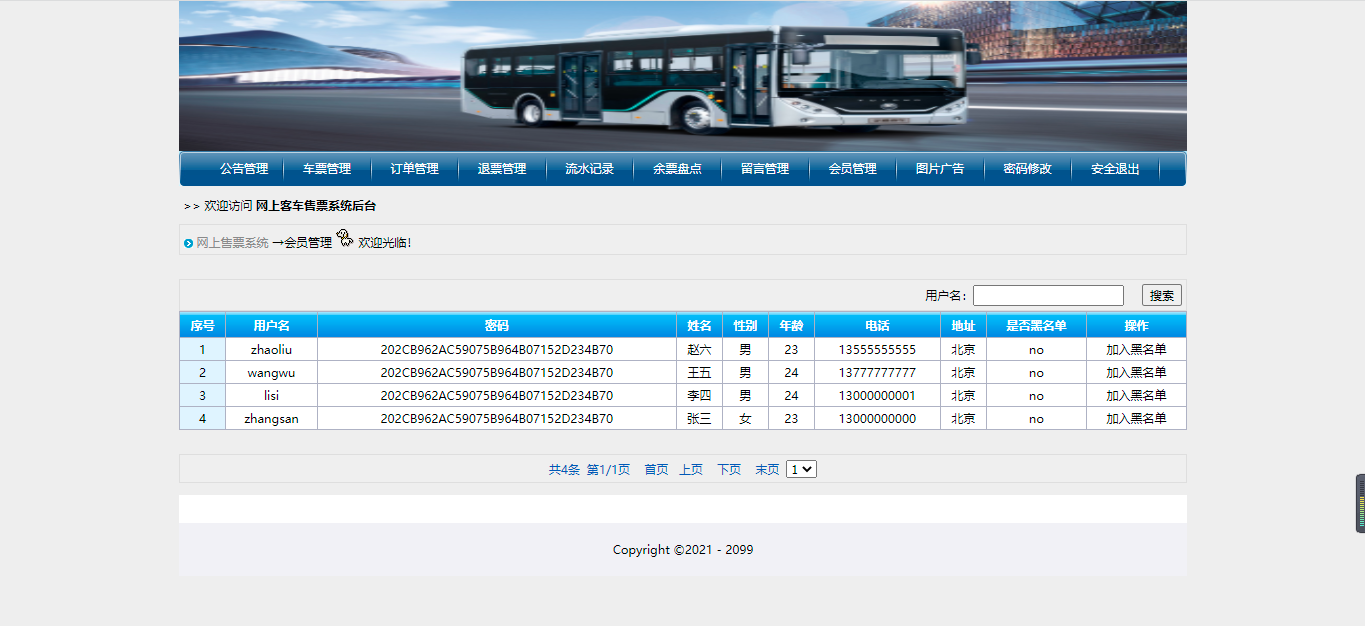1365x626 pixels.
Task: Click the Copyright ©2021 - 2099 footer text
Action: 683,550
